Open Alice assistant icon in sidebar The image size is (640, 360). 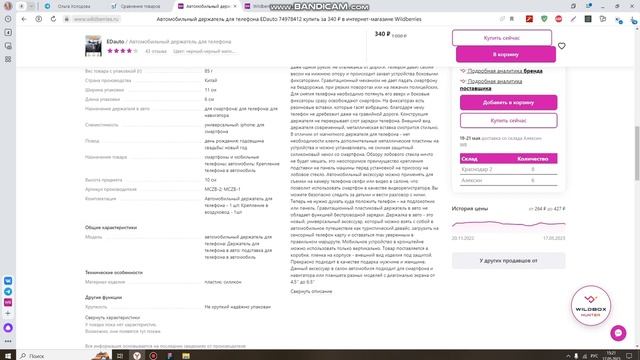click(8, 328)
